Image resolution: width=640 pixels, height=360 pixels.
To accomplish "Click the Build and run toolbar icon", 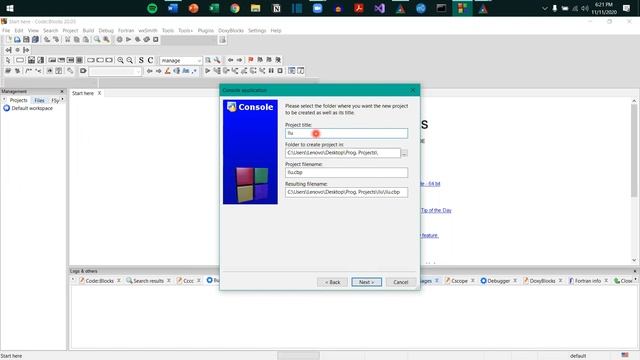I will click(138, 40).
